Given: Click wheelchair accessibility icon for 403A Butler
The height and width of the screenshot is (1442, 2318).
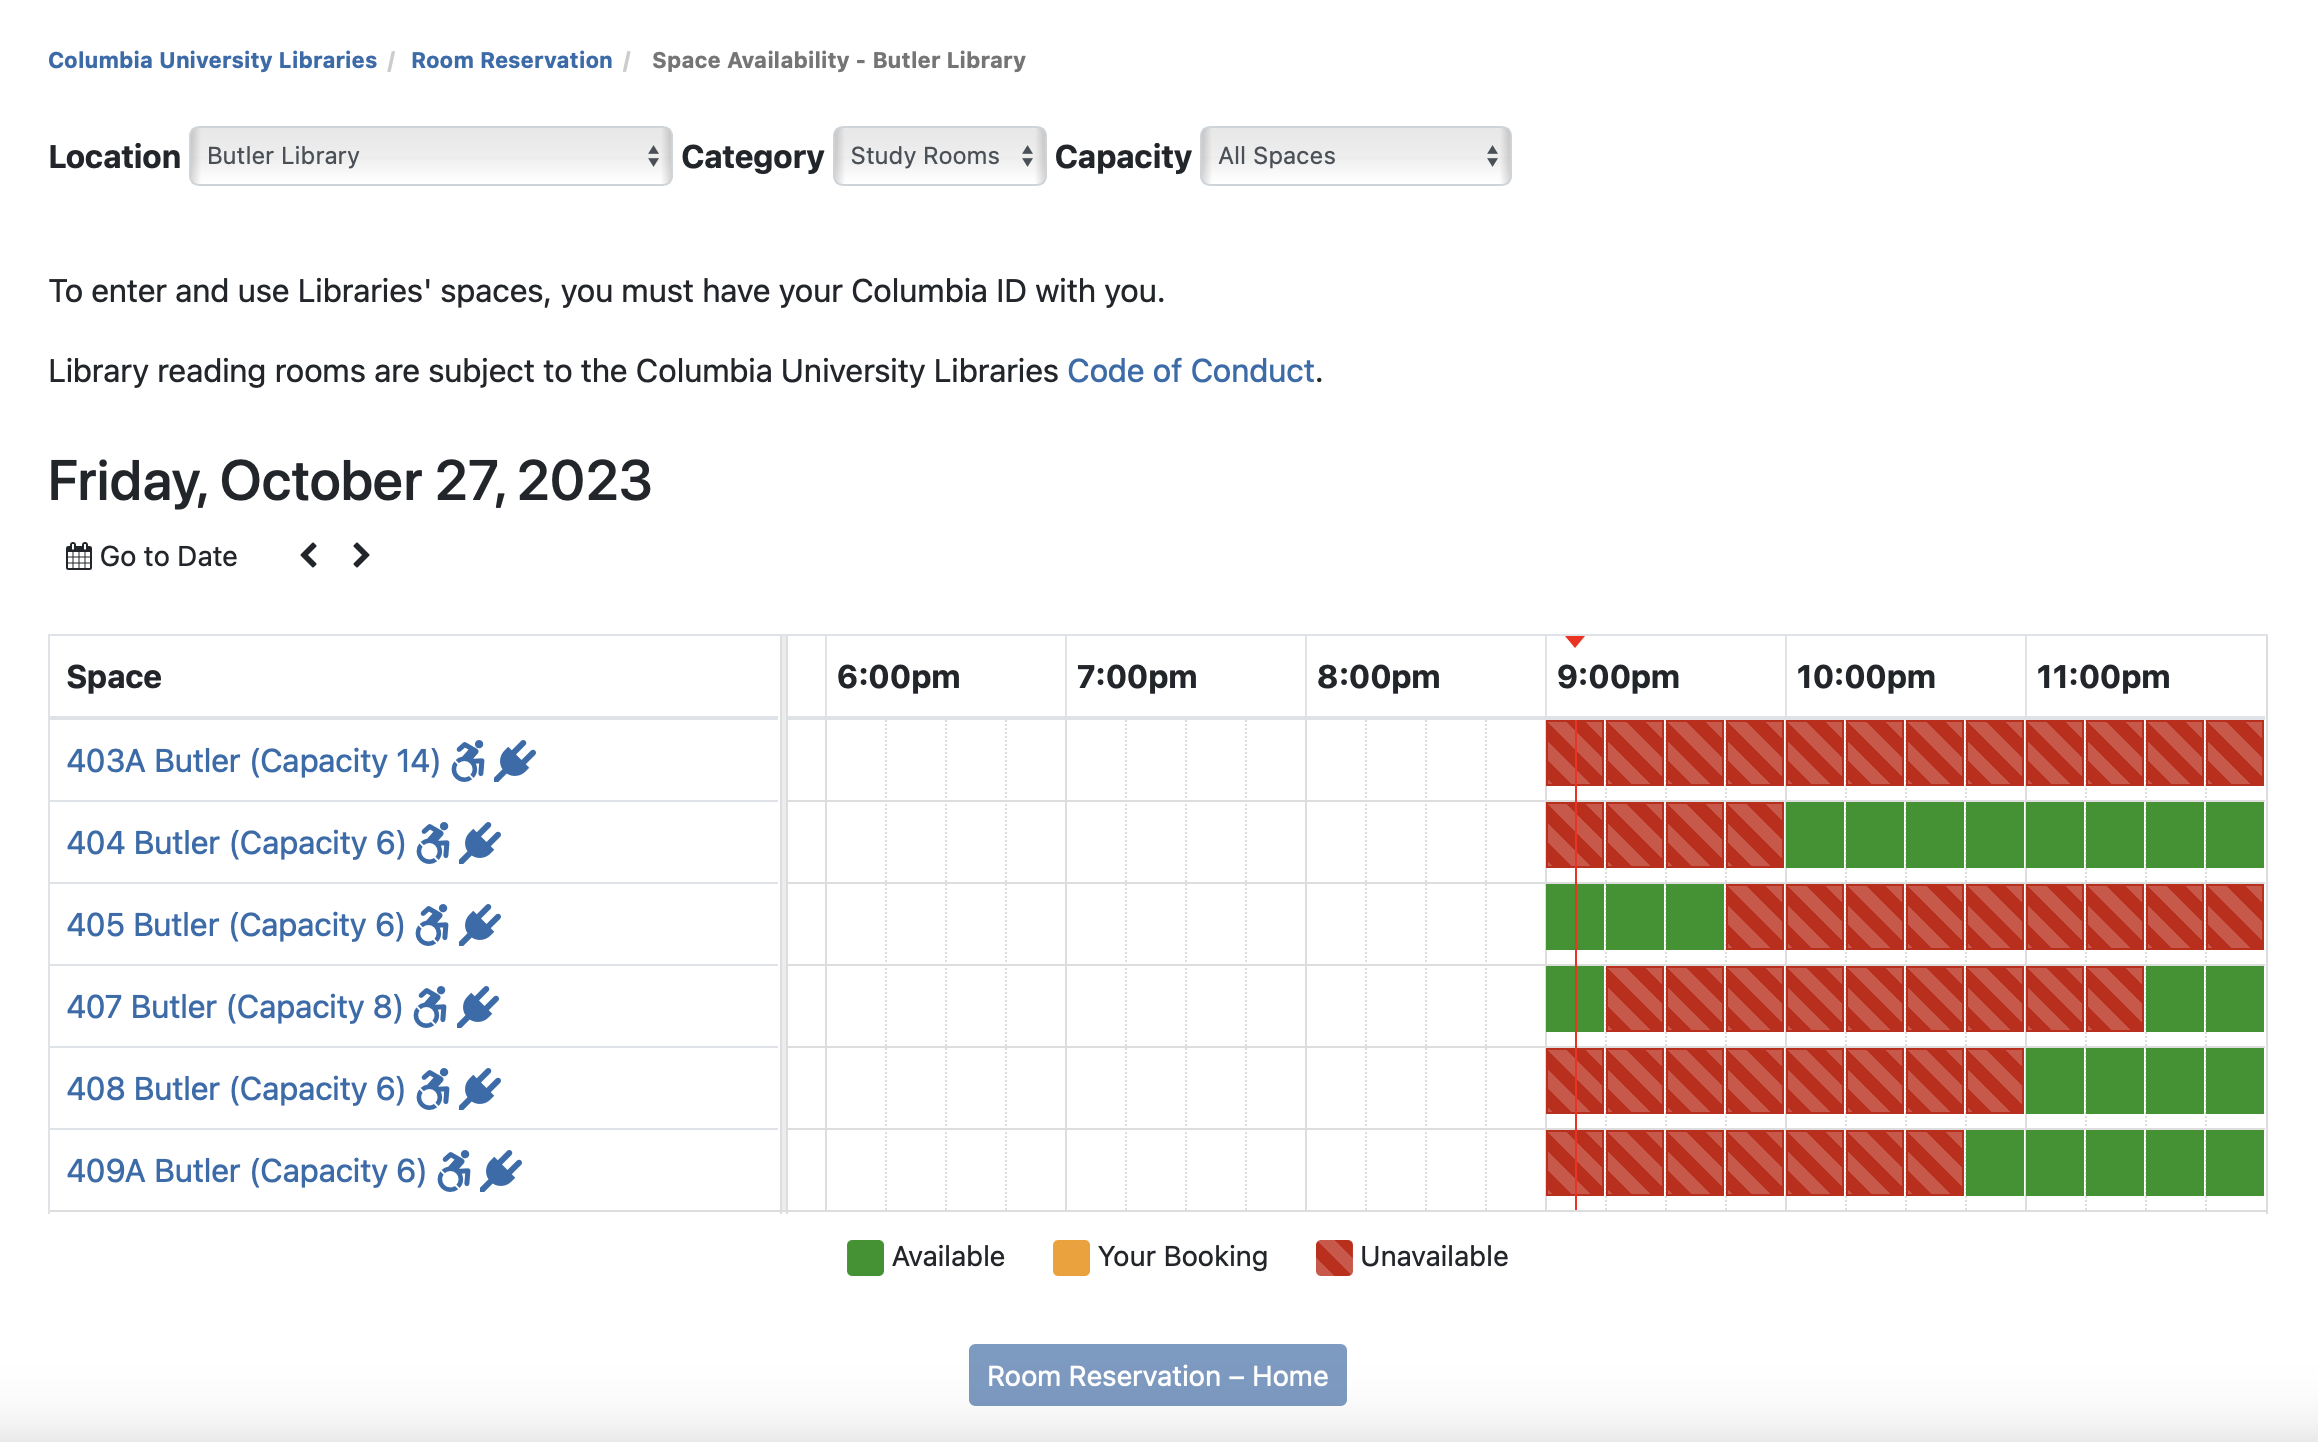Looking at the screenshot, I should pyautogui.click(x=468, y=761).
